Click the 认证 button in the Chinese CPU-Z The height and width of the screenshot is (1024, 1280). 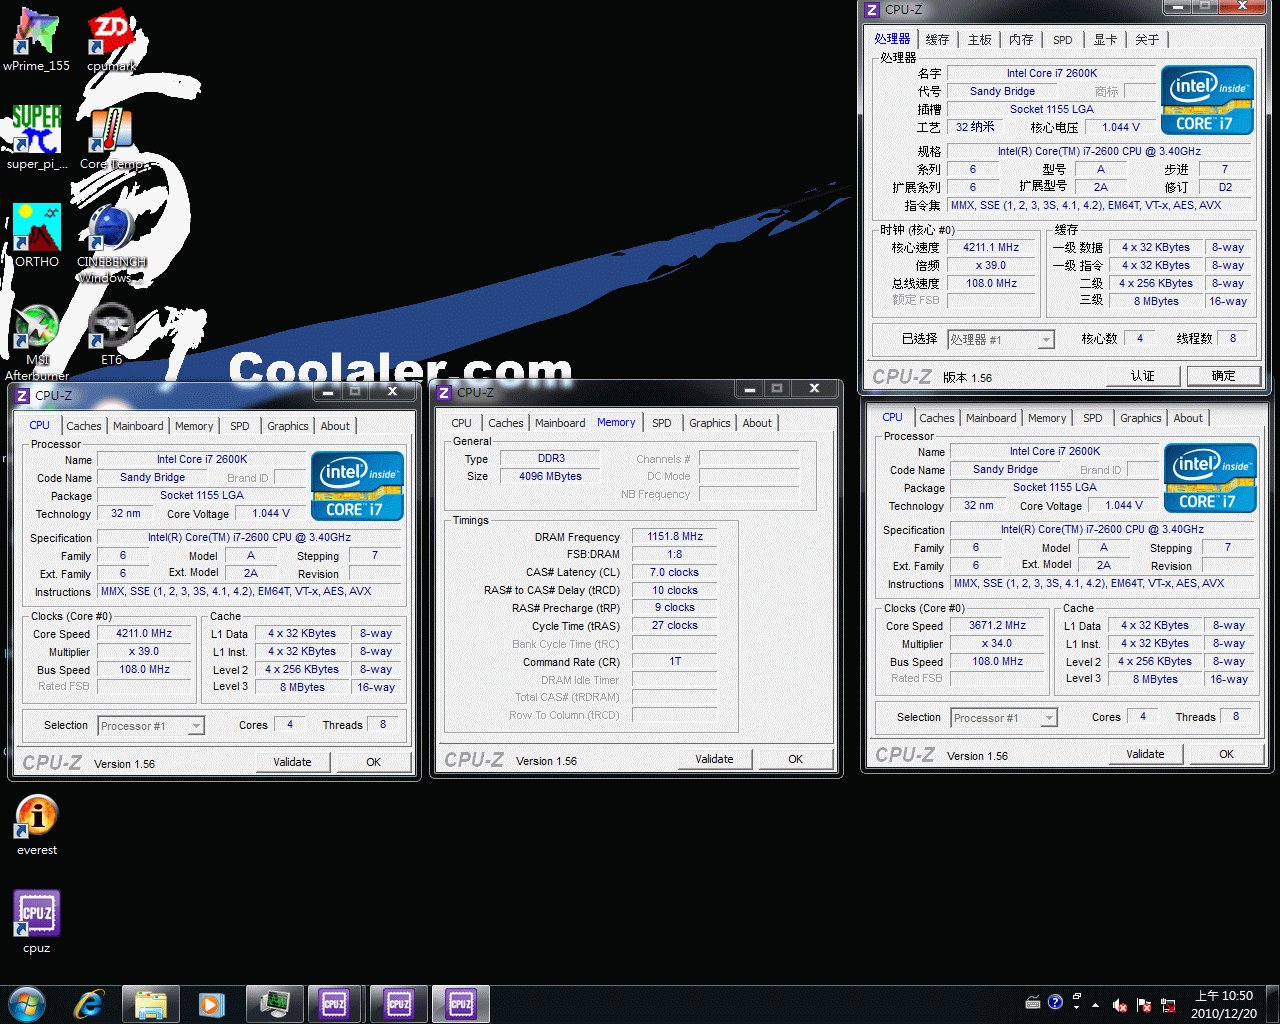(1143, 376)
